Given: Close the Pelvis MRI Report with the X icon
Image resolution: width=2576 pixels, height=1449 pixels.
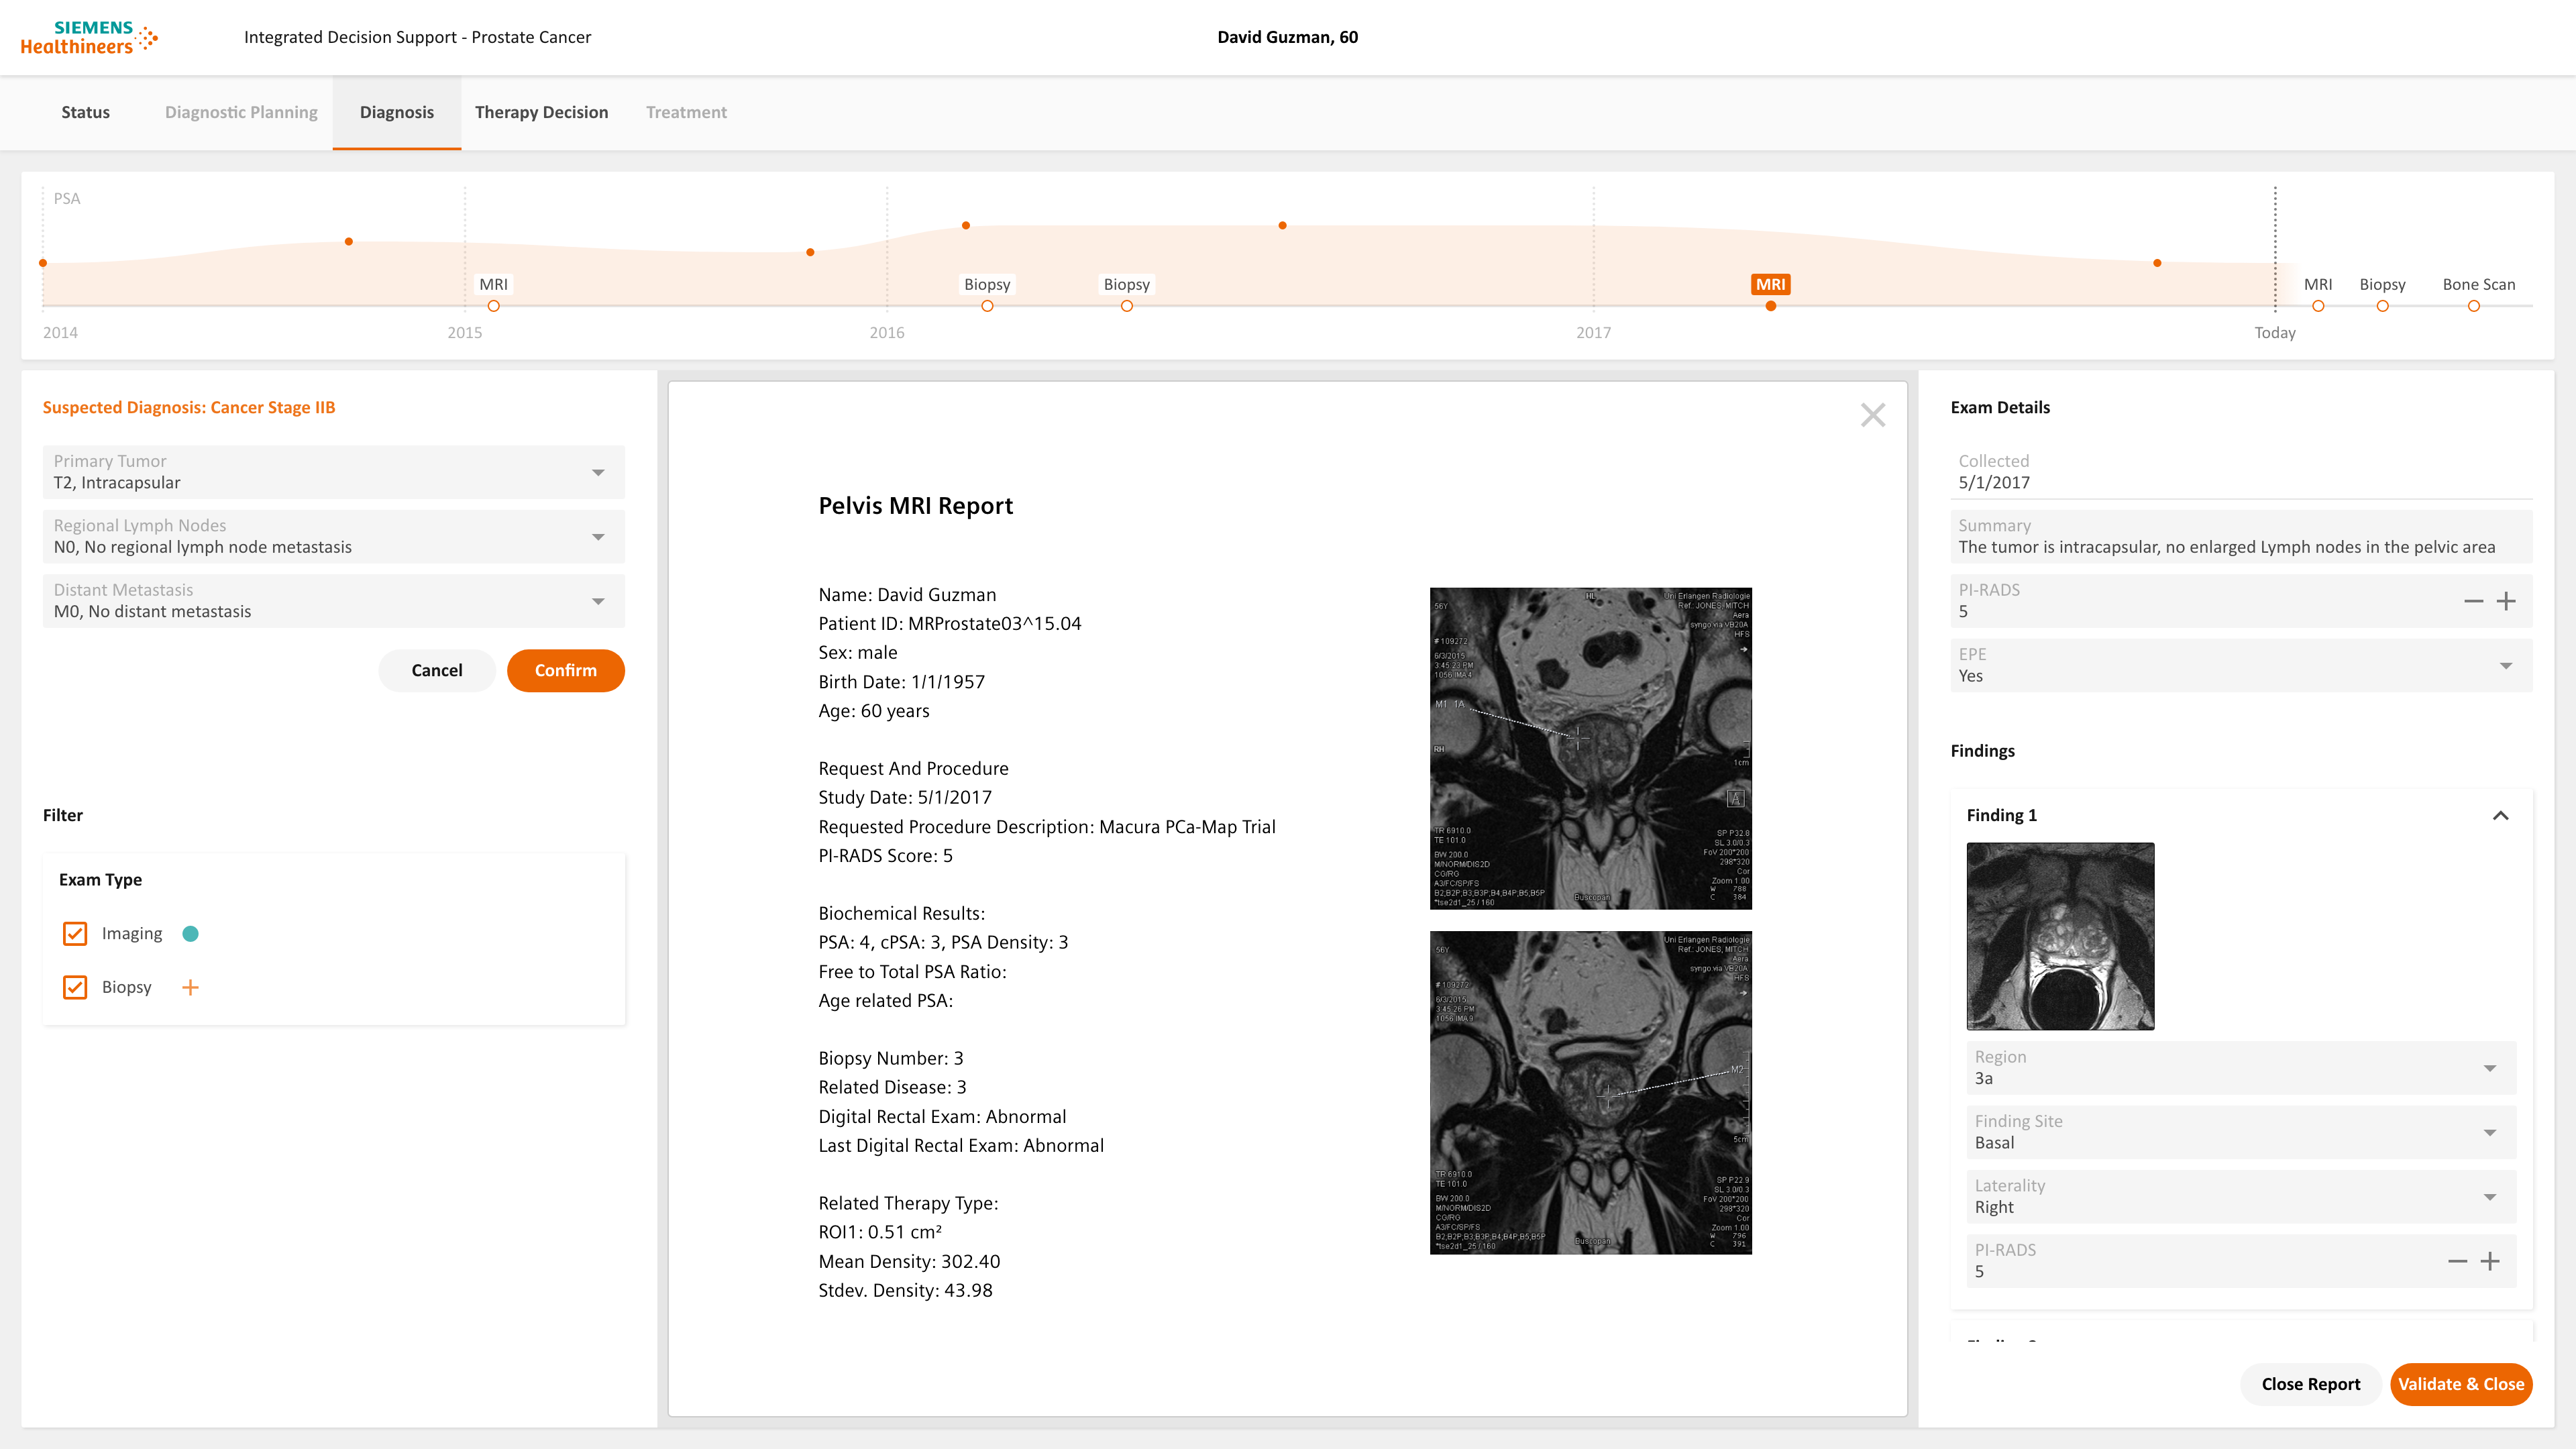Looking at the screenshot, I should pos(1873,415).
